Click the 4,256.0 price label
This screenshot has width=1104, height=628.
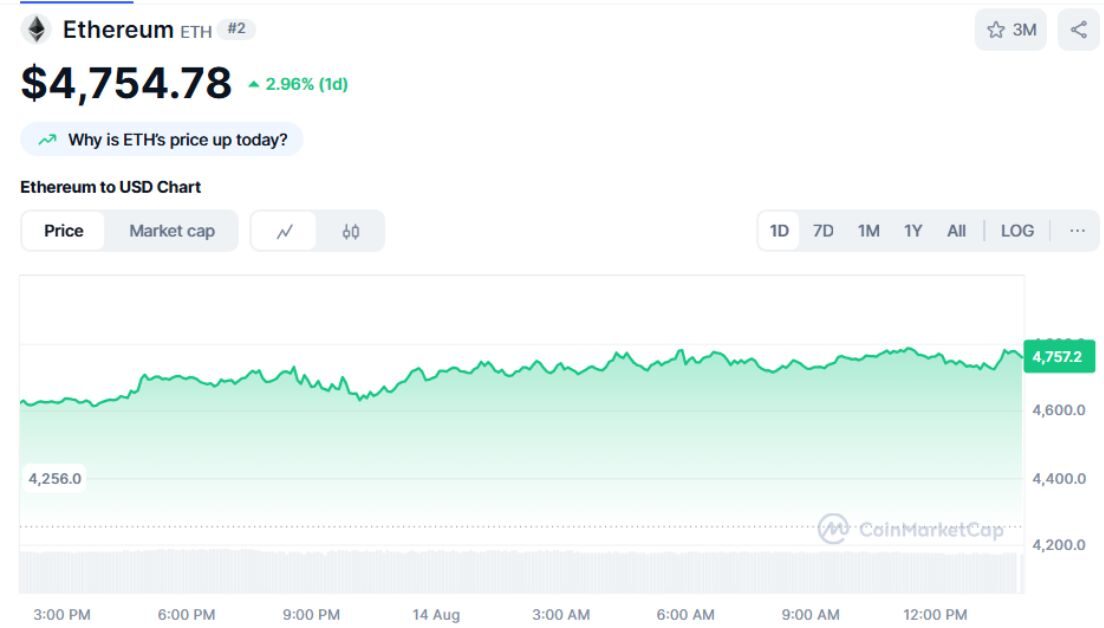pos(54,479)
